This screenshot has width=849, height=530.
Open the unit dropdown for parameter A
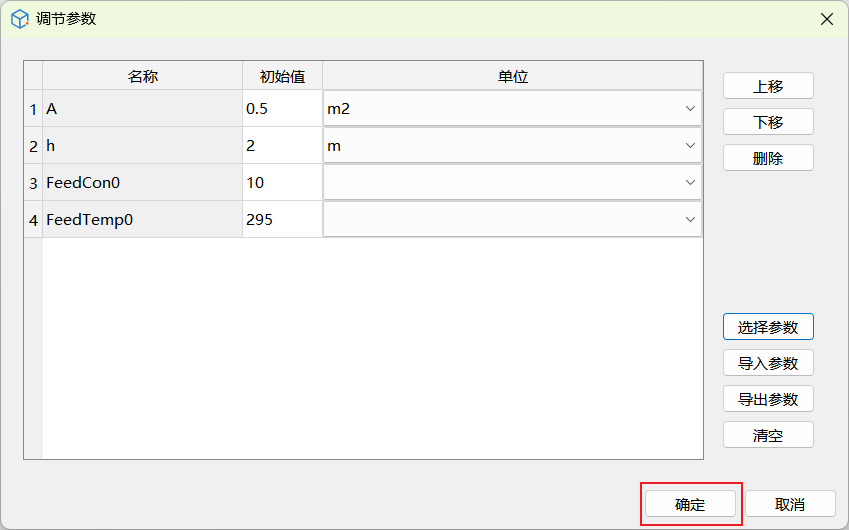(x=689, y=108)
